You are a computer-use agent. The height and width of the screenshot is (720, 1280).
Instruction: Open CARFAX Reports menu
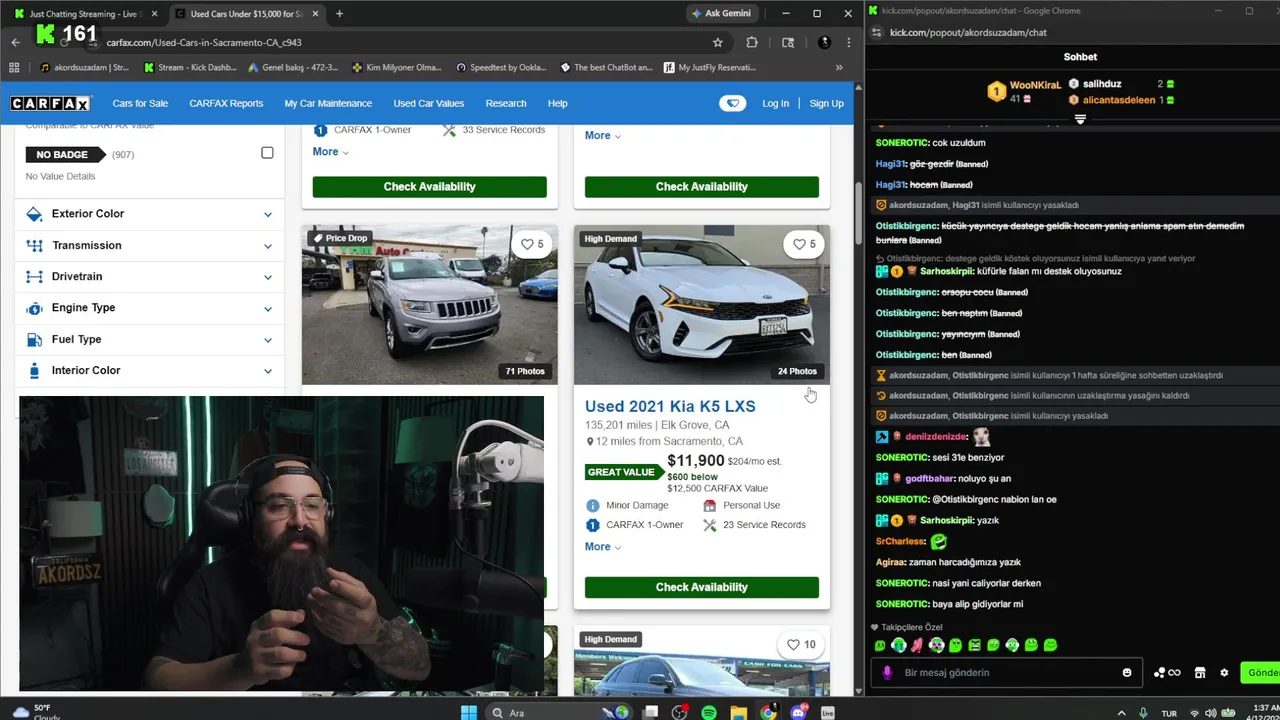click(x=226, y=103)
